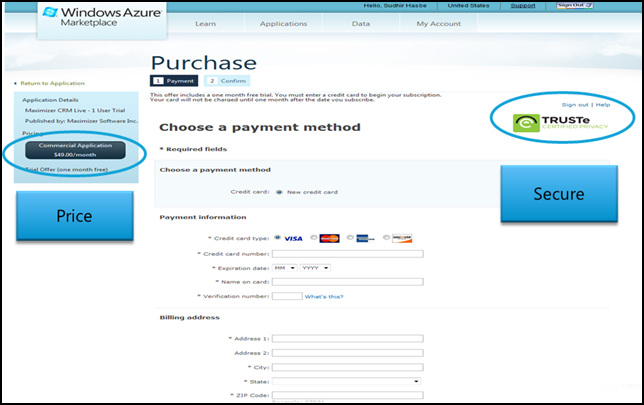Click the MasterCard logo
The image size is (644, 405).
point(329,239)
